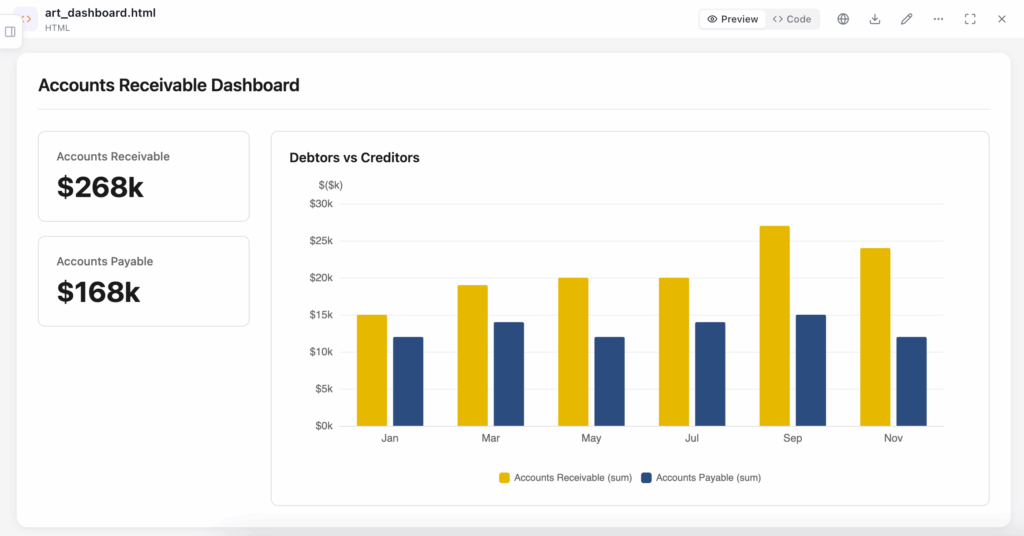Click the Debtors vs Creditors chart title
The height and width of the screenshot is (536, 1024).
tap(355, 157)
